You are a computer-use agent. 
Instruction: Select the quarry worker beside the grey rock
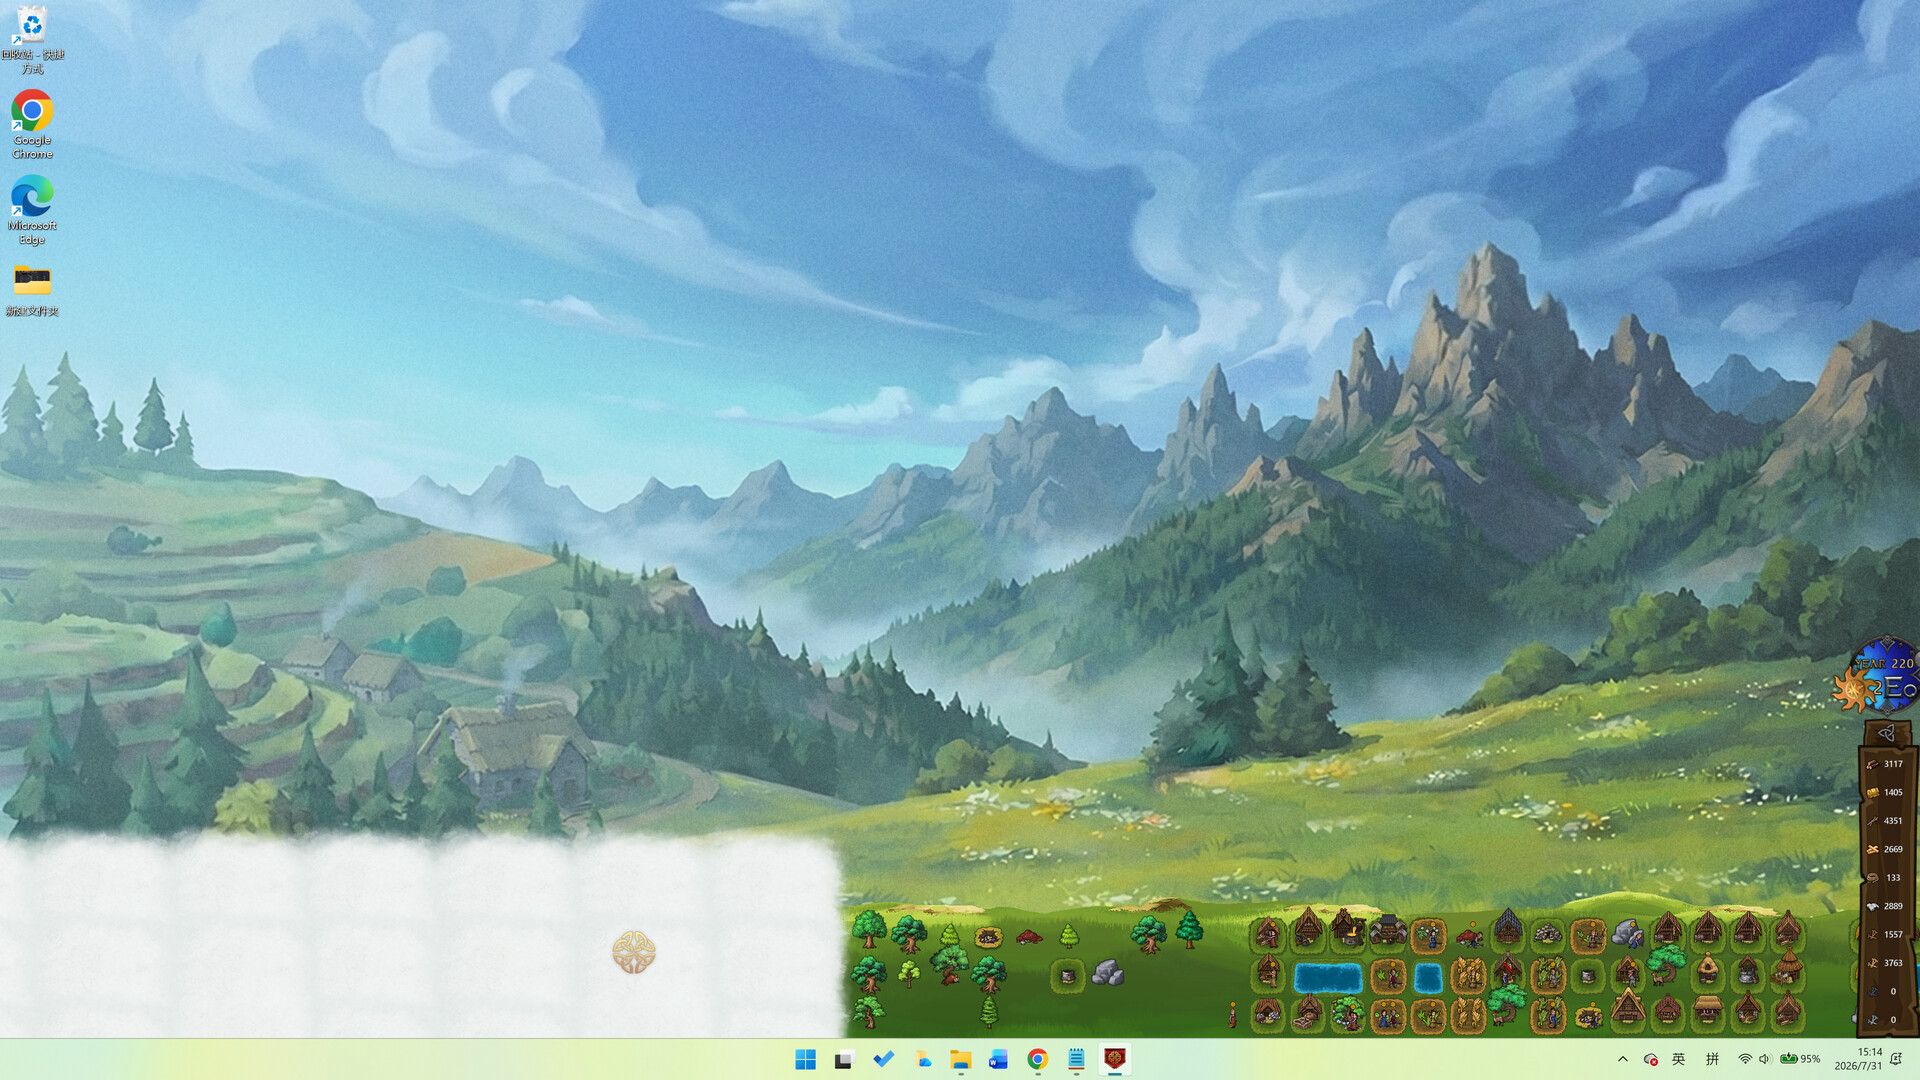(1628, 935)
